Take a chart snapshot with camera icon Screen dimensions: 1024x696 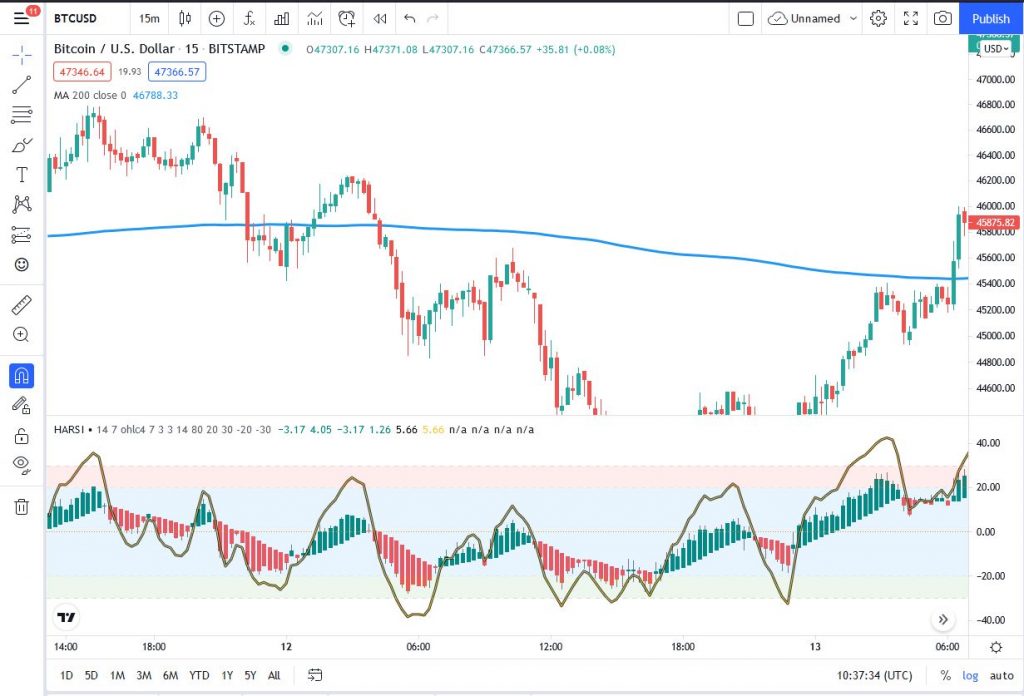[942, 18]
